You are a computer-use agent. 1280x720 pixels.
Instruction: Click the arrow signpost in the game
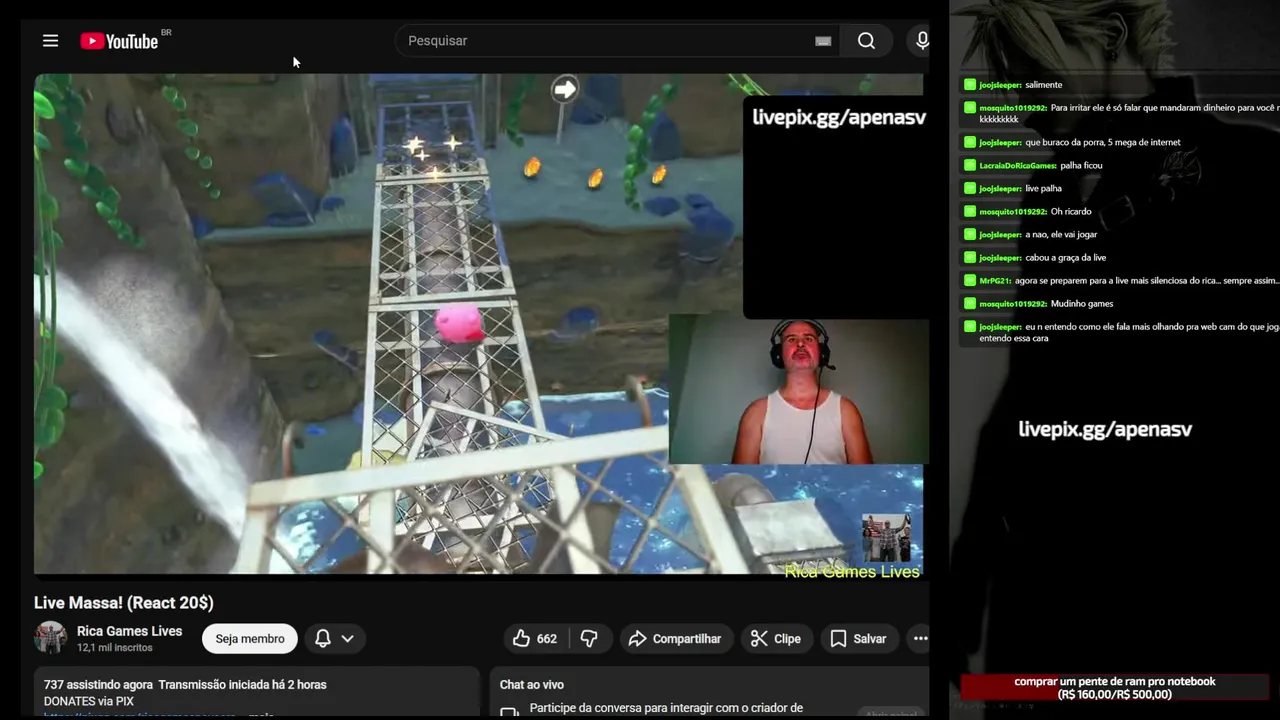coord(565,90)
